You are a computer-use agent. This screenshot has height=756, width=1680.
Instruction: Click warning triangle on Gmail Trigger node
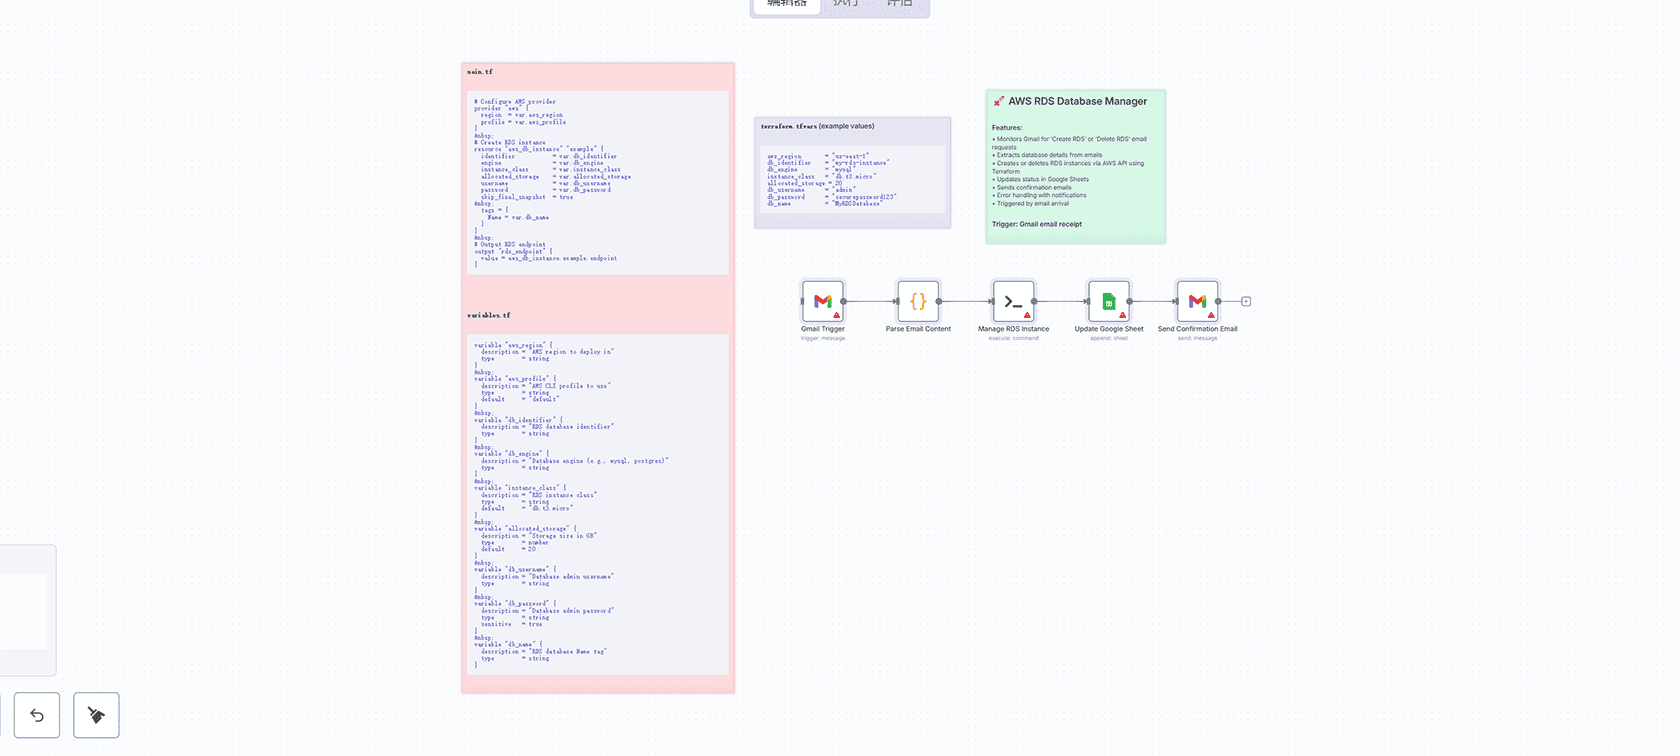pos(837,315)
